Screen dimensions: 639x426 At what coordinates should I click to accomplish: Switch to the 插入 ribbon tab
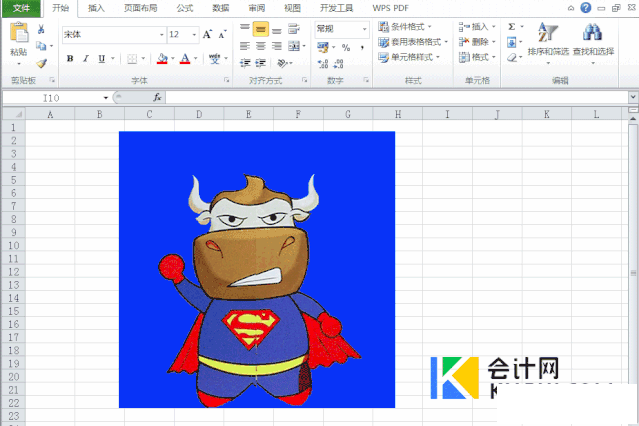[96, 8]
